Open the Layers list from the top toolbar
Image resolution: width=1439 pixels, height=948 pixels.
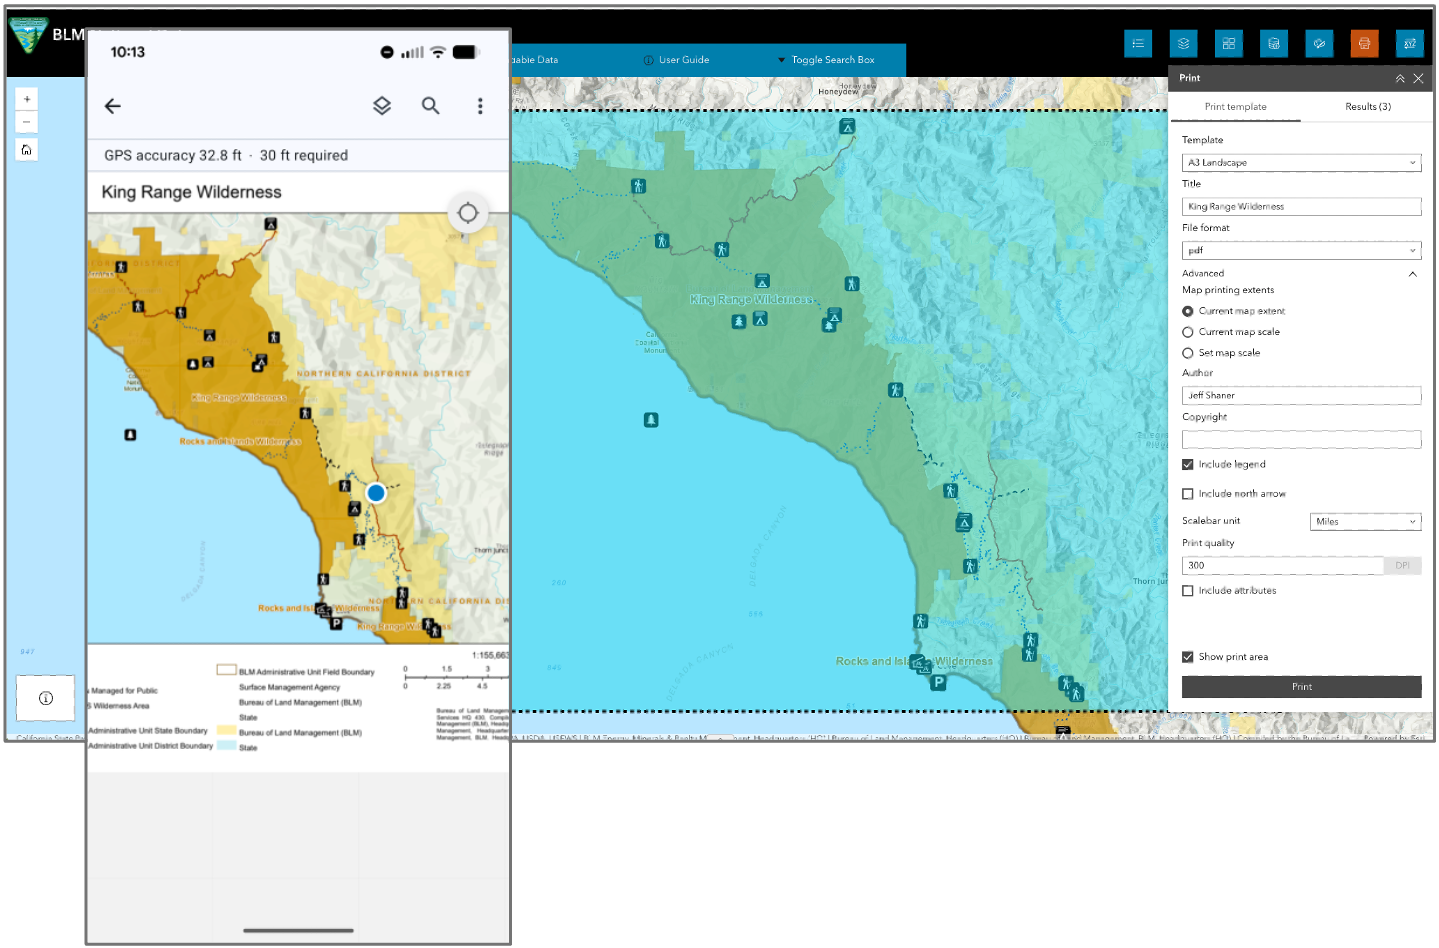pyautogui.click(x=1183, y=43)
